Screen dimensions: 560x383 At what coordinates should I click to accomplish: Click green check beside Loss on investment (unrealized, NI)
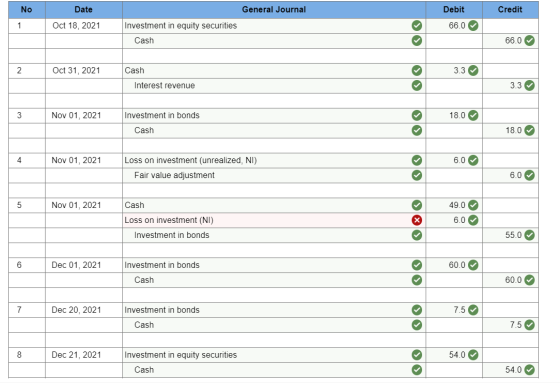[x=416, y=160]
